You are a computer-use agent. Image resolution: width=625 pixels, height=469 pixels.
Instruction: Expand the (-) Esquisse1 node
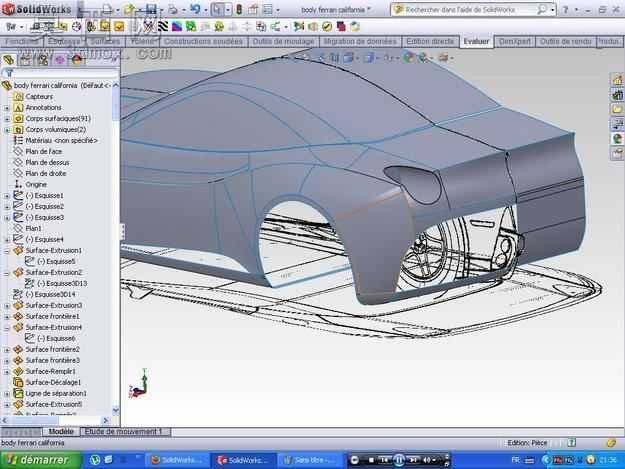[x=7, y=196]
